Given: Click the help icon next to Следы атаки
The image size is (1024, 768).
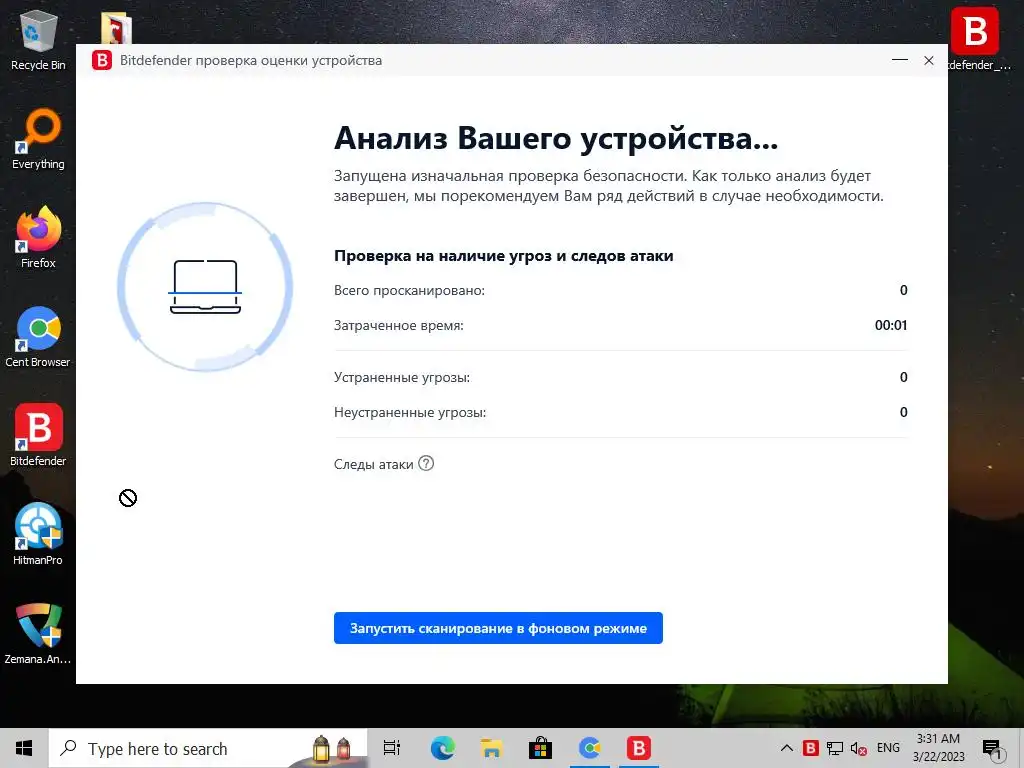Looking at the screenshot, I should tap(426, 464).
